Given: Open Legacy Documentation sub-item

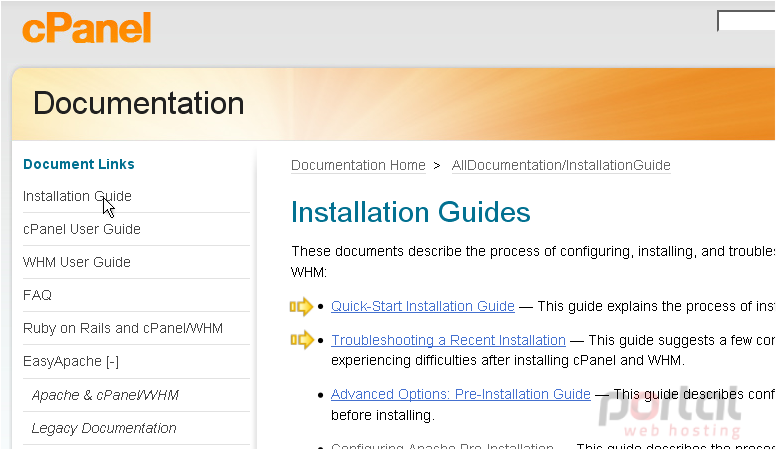Looking at the screenshot, I should [x=104, y=428].
